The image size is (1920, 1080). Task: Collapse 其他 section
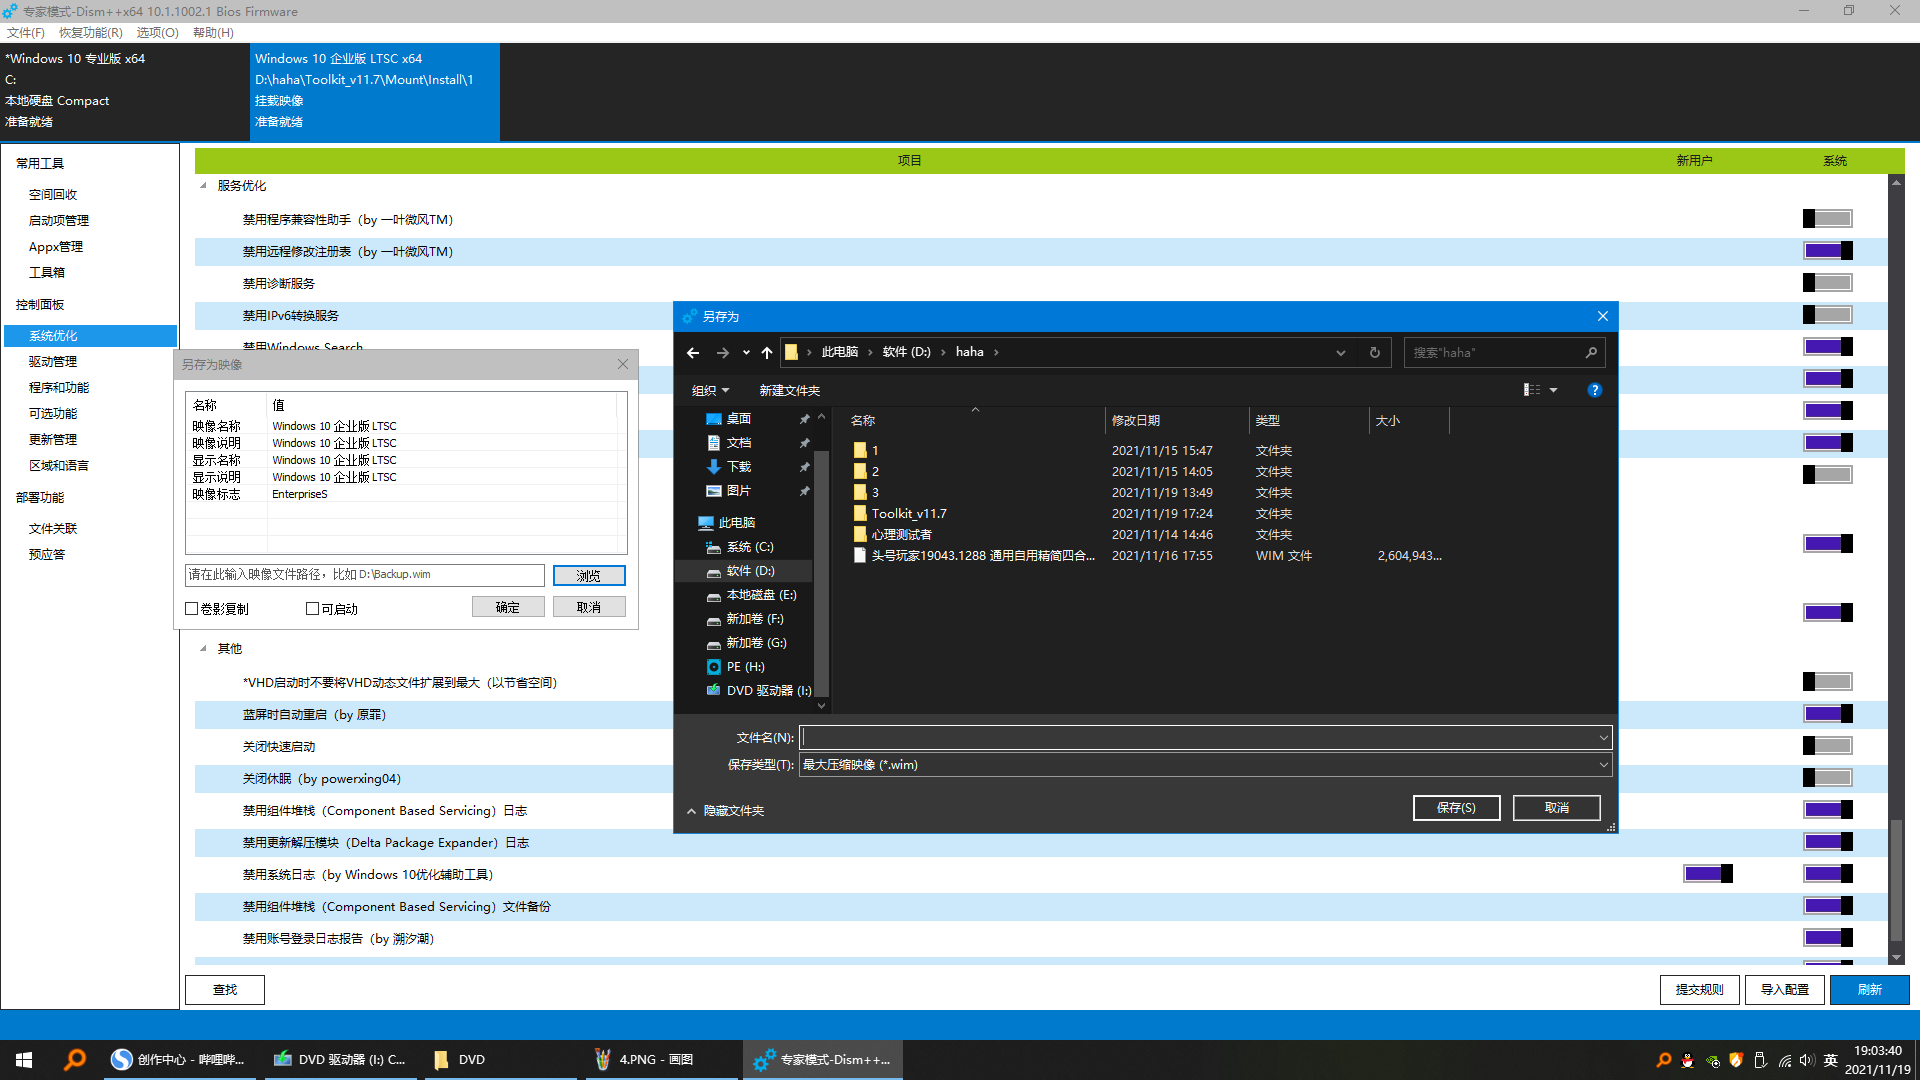(203, 649)
